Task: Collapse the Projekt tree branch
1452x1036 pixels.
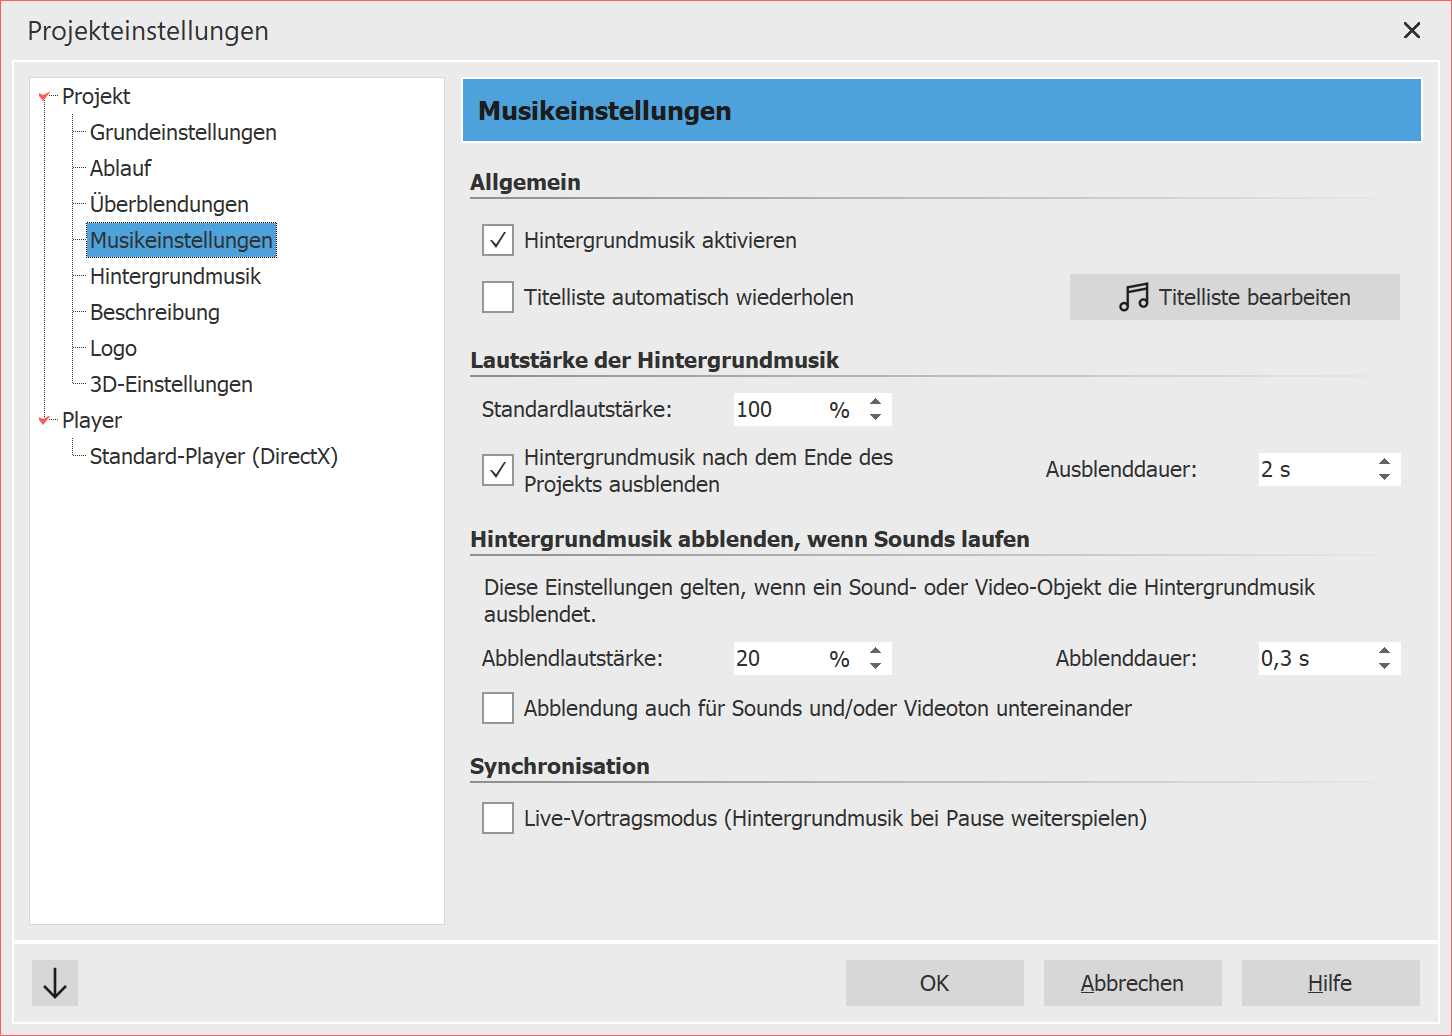Action: (x=42, y=96)
